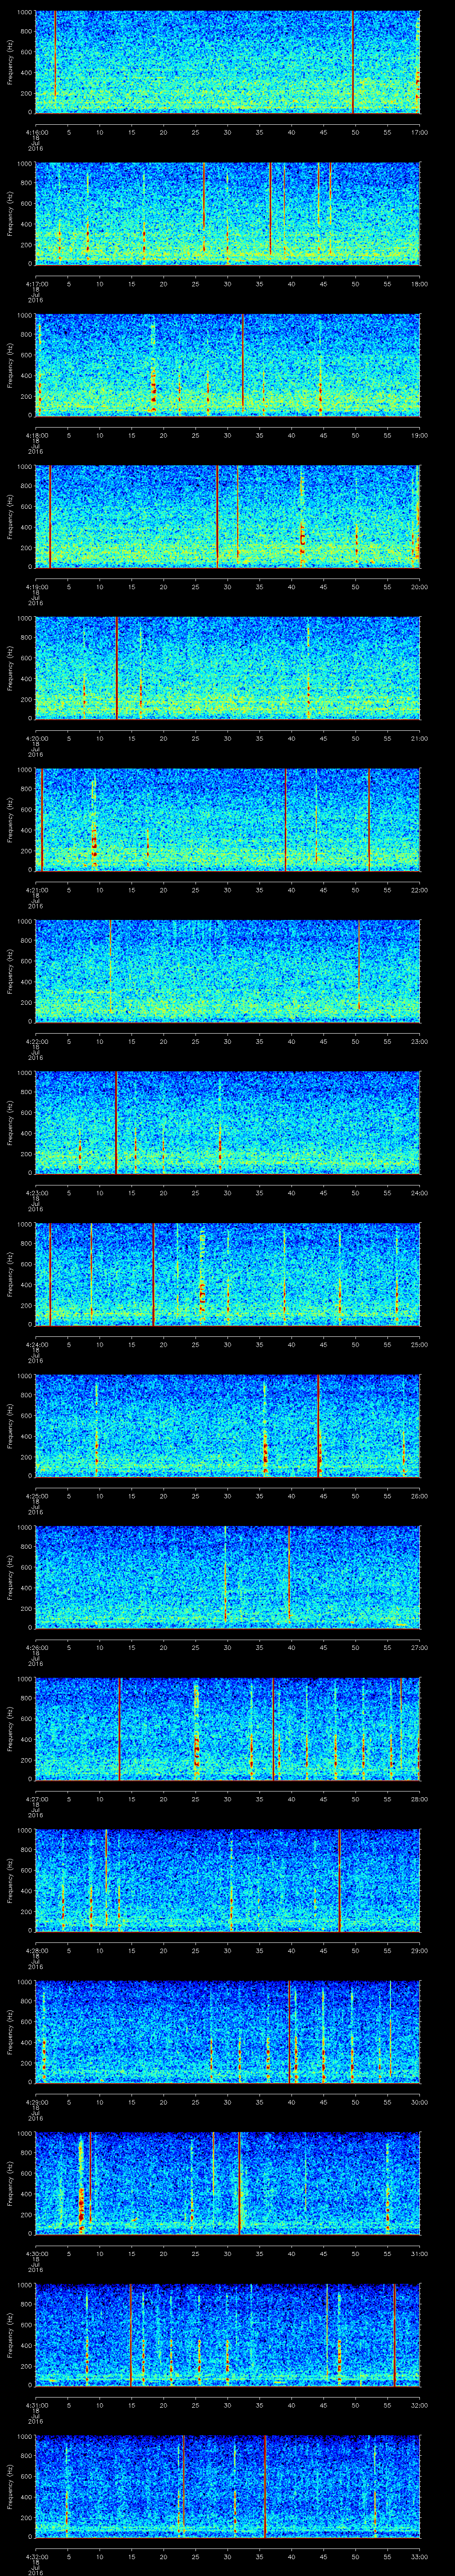Click the 30-second tick under the 4:16:00 panel
The height and width of the screenshot is (2576, 455).
tap(228, 132)
